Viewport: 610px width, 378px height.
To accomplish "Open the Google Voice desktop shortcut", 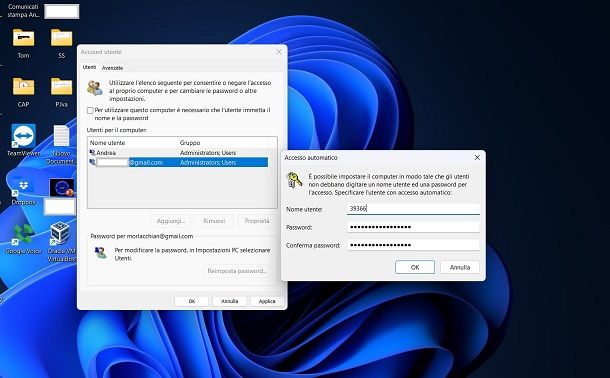I will click(23, 234).
